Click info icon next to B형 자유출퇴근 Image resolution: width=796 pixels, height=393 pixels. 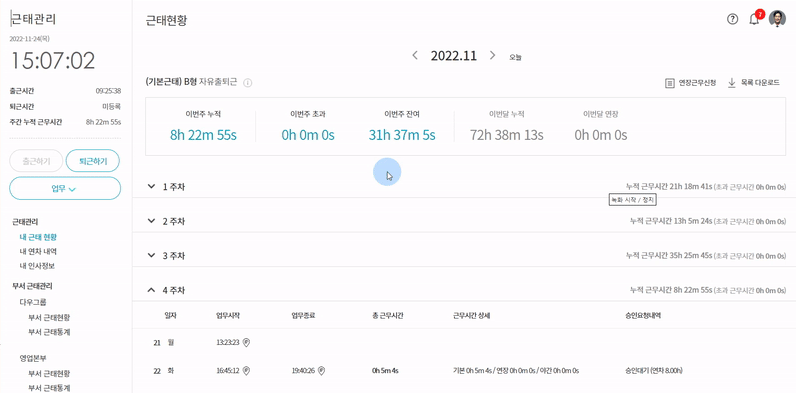click(248, 83)
